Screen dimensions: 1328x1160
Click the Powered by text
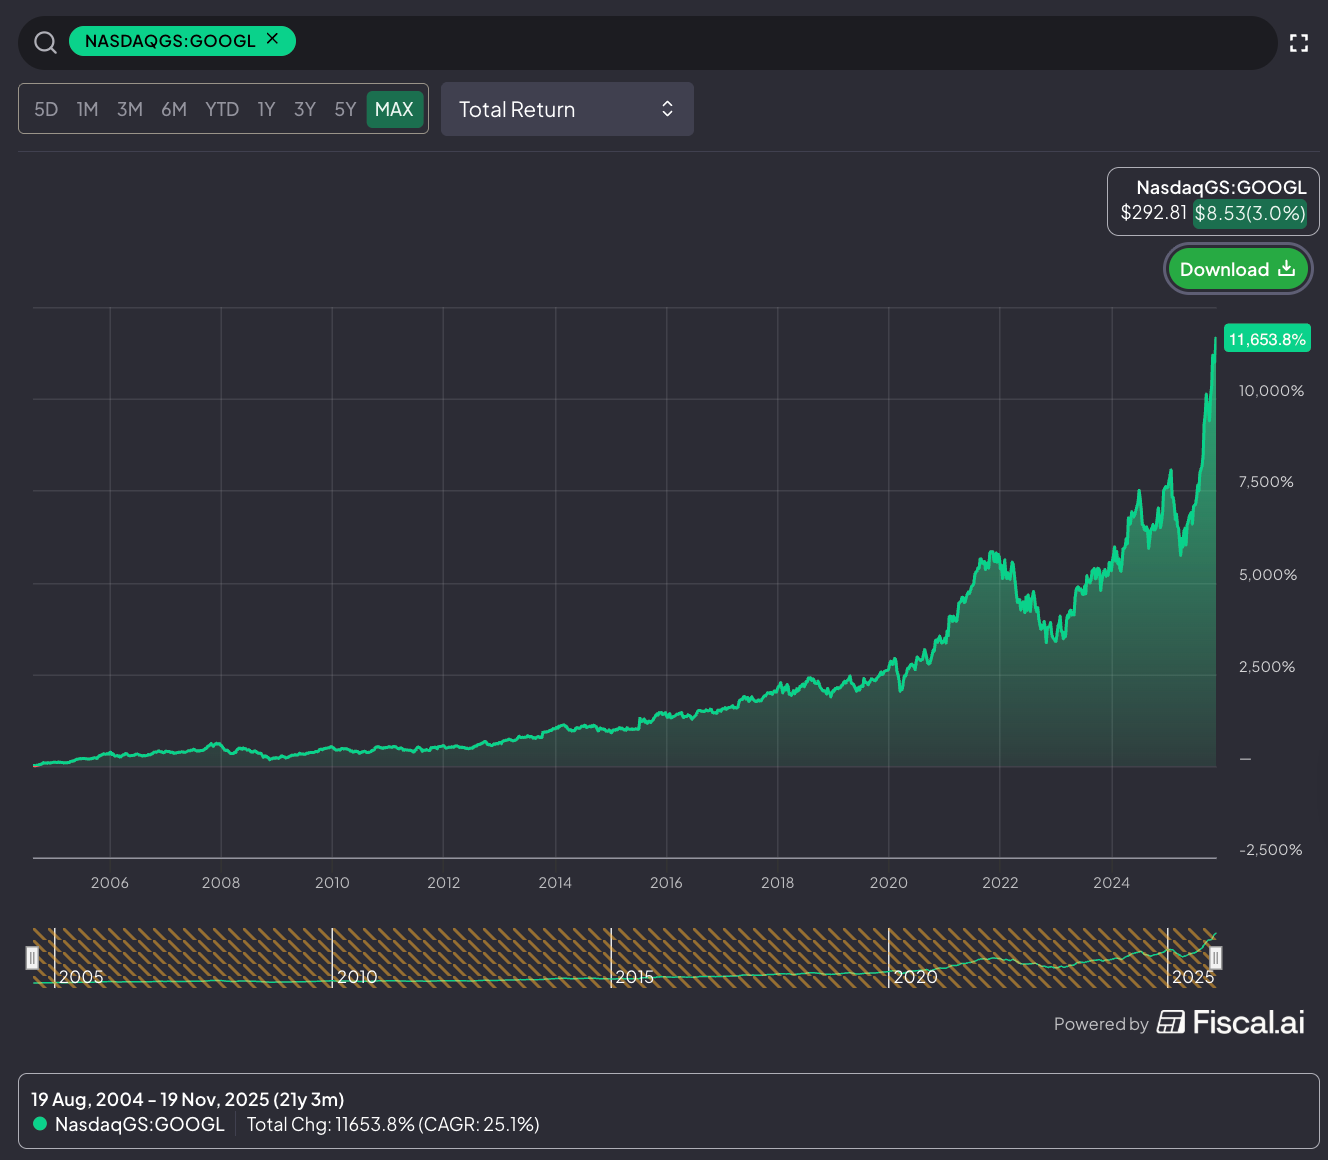(1101, 1024)
